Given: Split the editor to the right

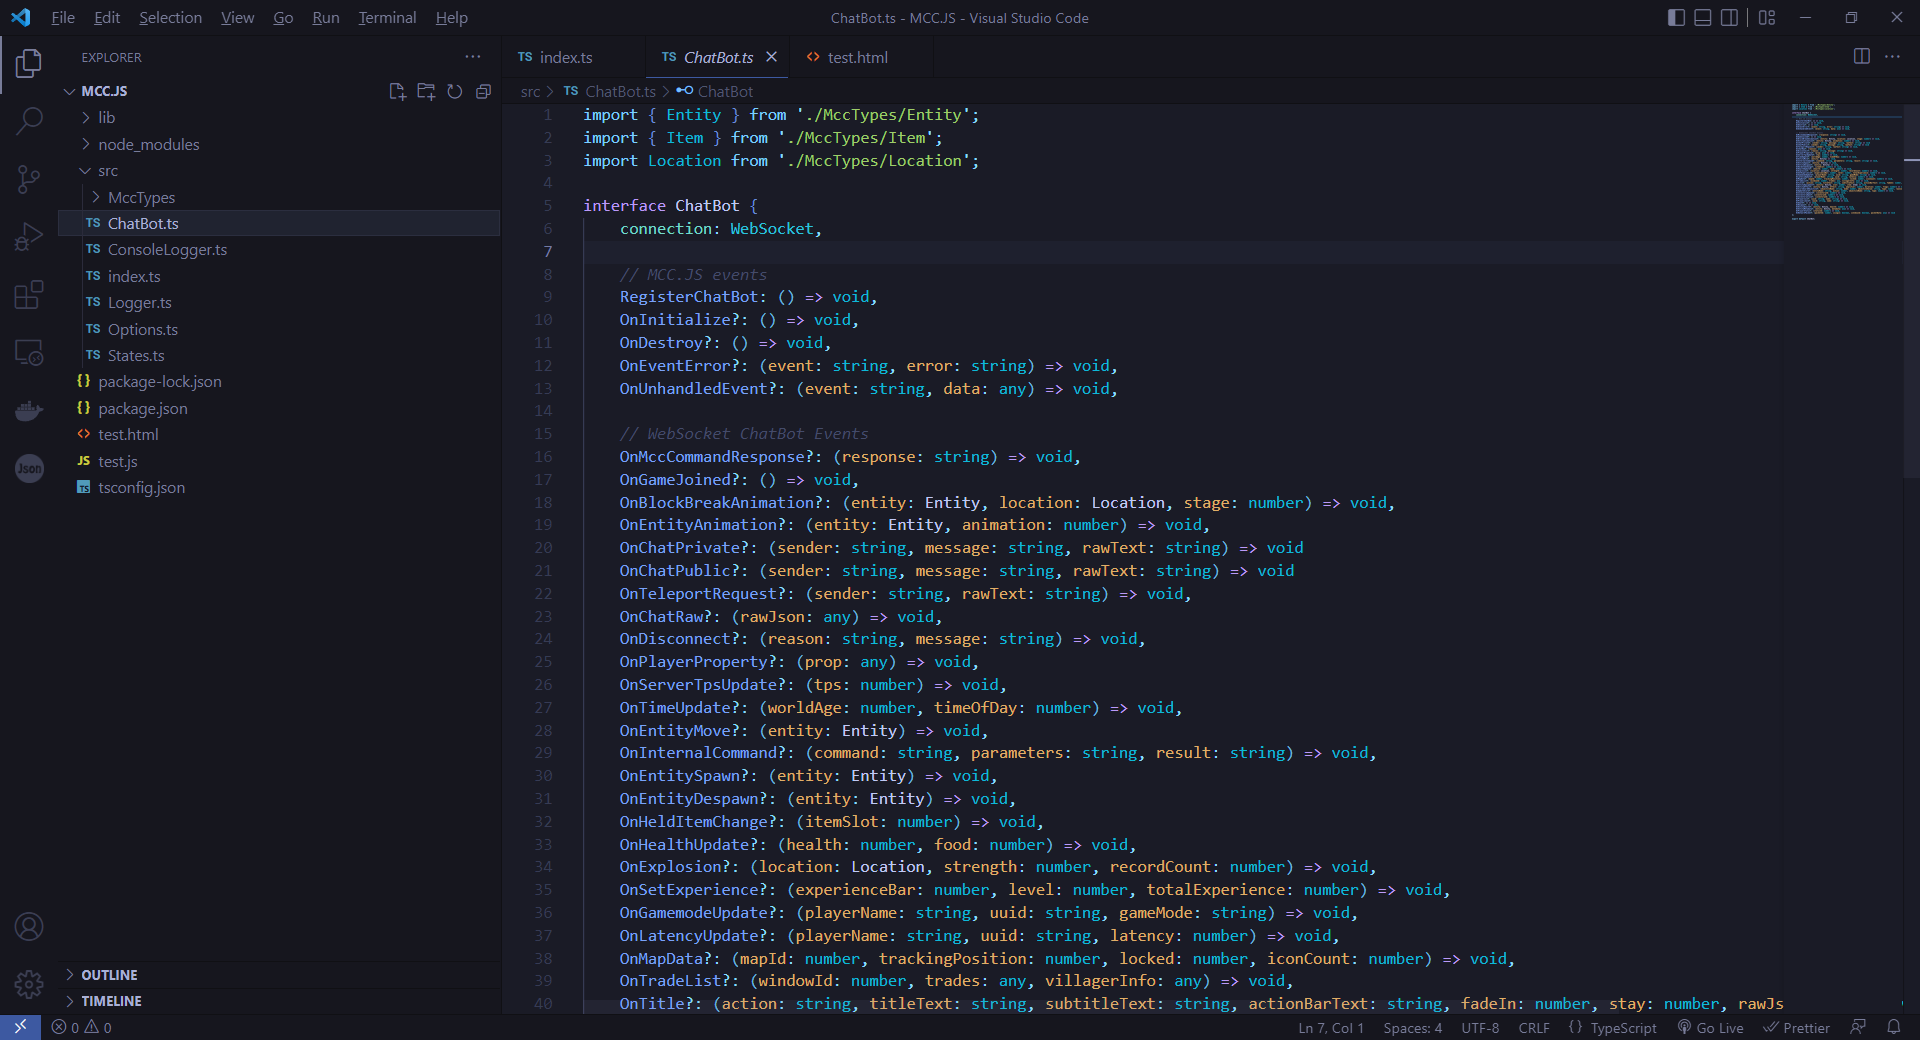Looking at the screenshot, I should click(x=1862, y=57).
